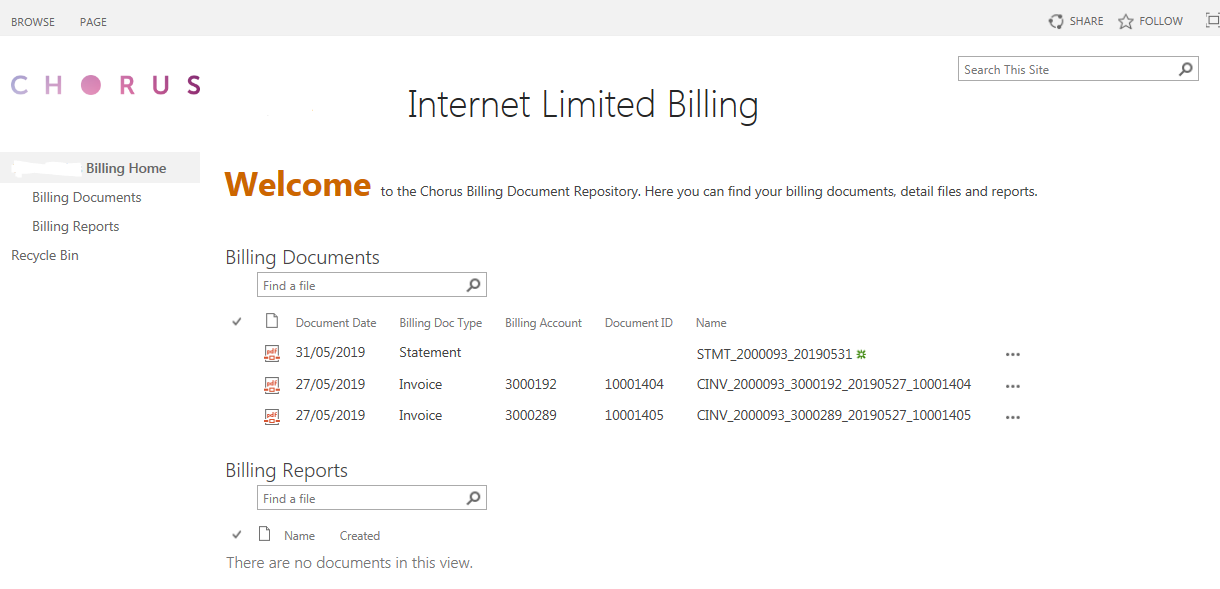The width and height of the screenshot is (1220, 589).
Task: Click the site search magnifier icon
Action: click(1186, 69)
